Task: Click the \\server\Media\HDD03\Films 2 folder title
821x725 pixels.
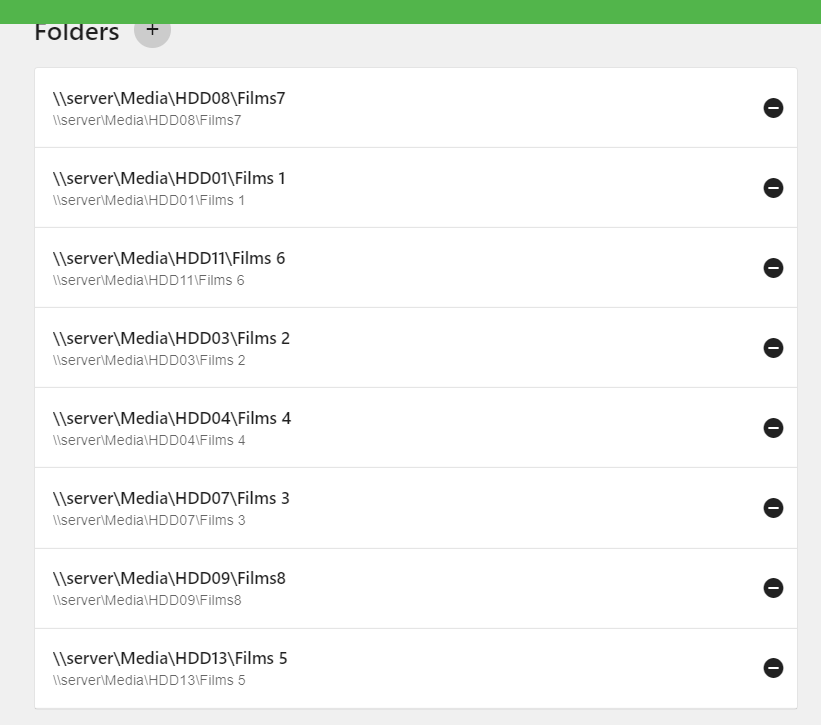Action: click(171, 338)
